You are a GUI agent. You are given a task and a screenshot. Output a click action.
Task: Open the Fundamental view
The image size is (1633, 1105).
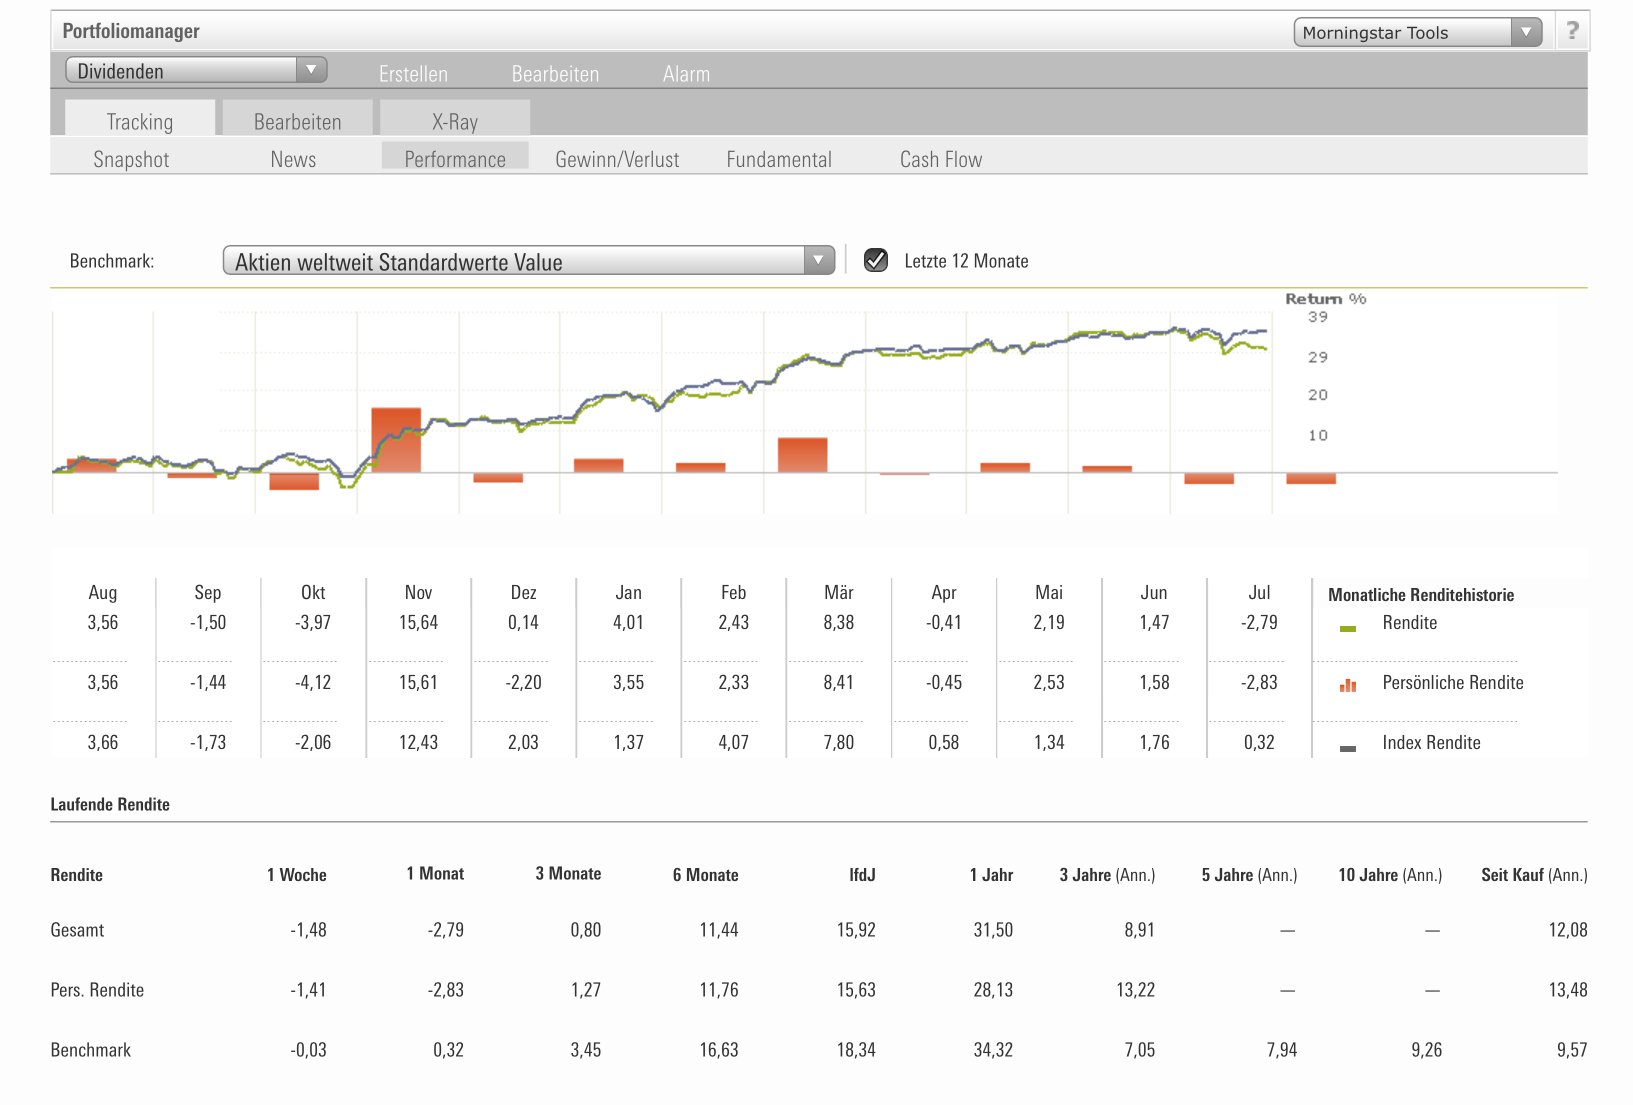[x=779, y=159]
